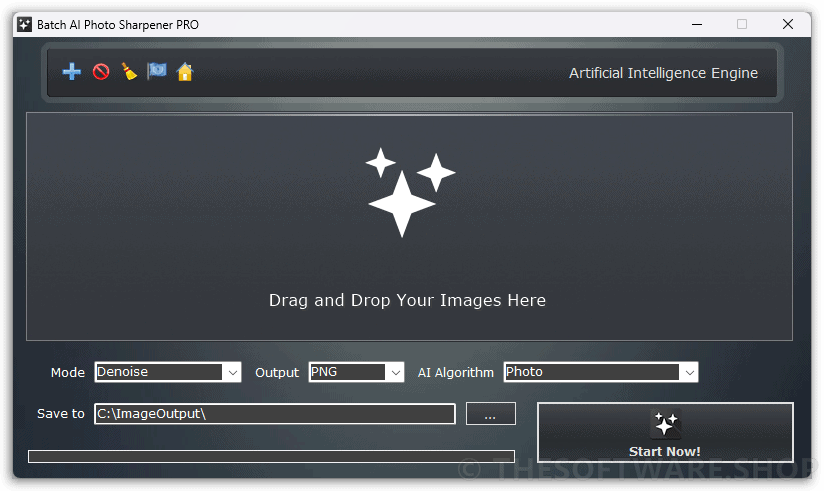Click the AI Algorithm label

pos(456,373)
